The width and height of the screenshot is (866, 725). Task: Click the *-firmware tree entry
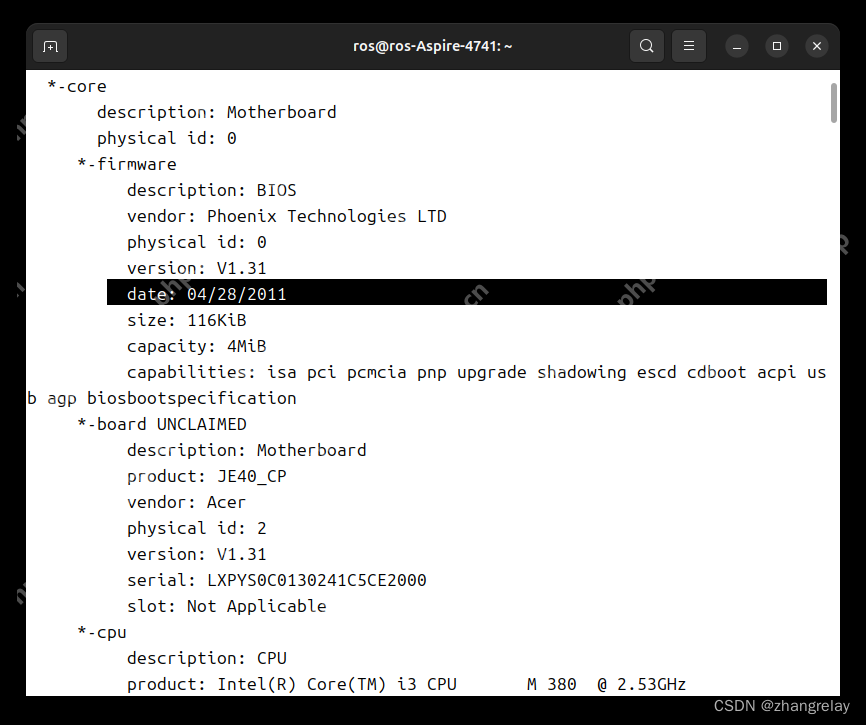[126, 164]
